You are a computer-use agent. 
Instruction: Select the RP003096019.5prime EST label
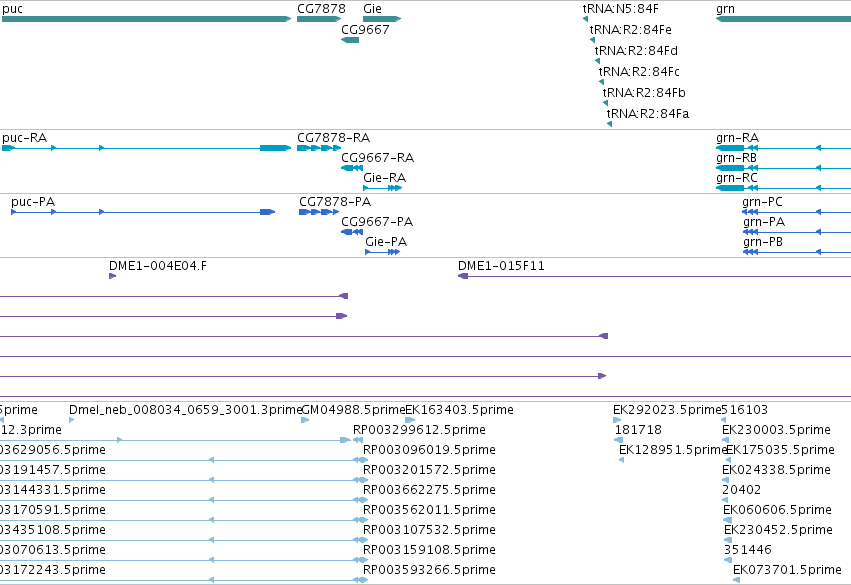pyautogui.click(x=429, y=450)
